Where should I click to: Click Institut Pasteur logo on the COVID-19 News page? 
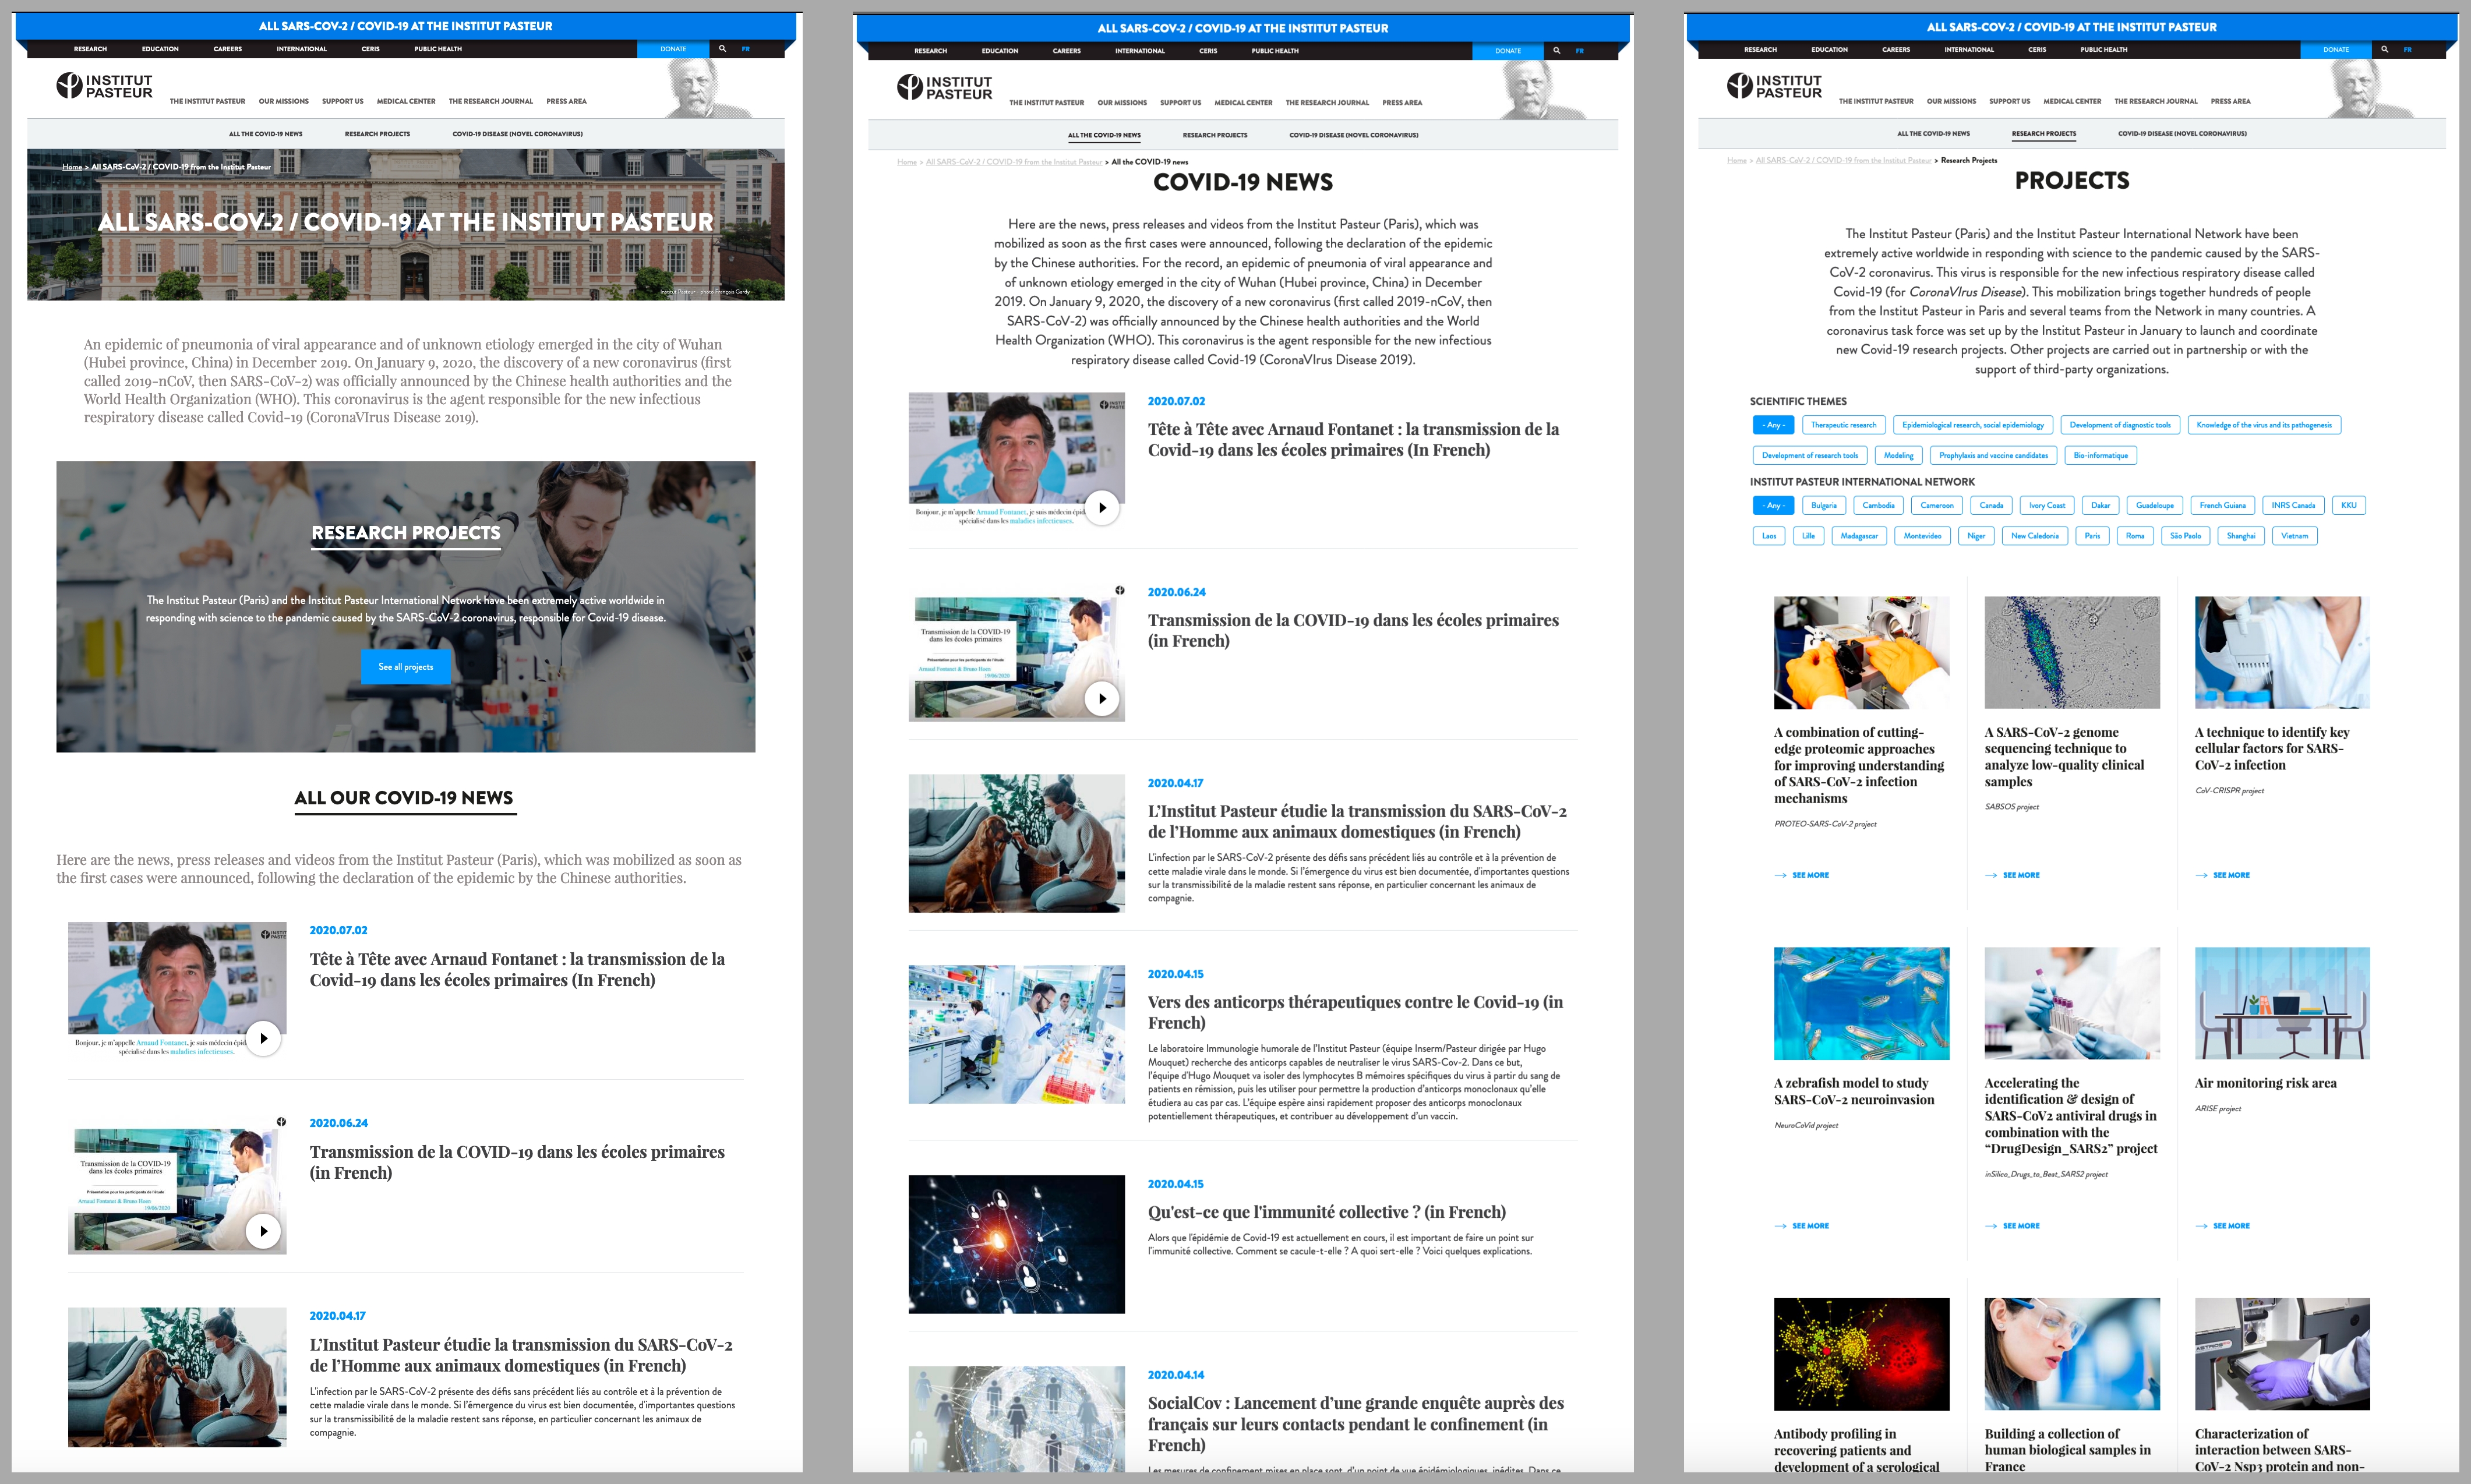coord(944,88)
